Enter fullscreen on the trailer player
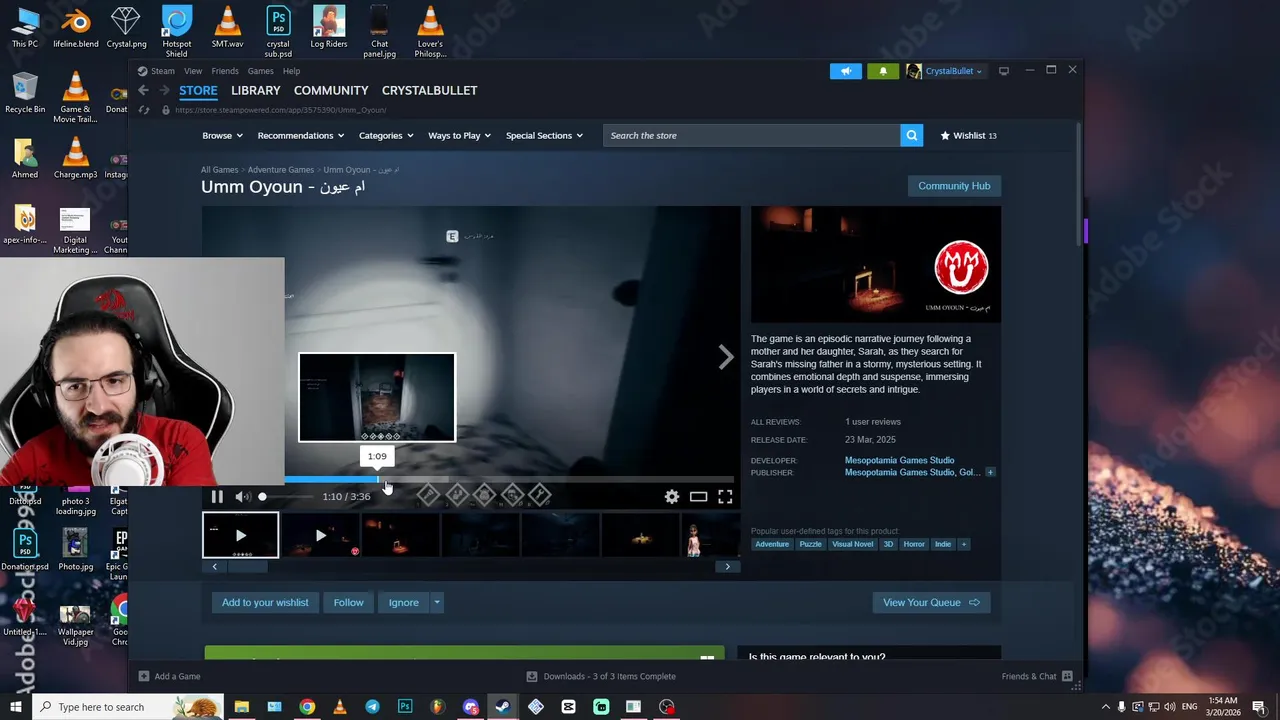The image size is (1280, 720). 725,497
